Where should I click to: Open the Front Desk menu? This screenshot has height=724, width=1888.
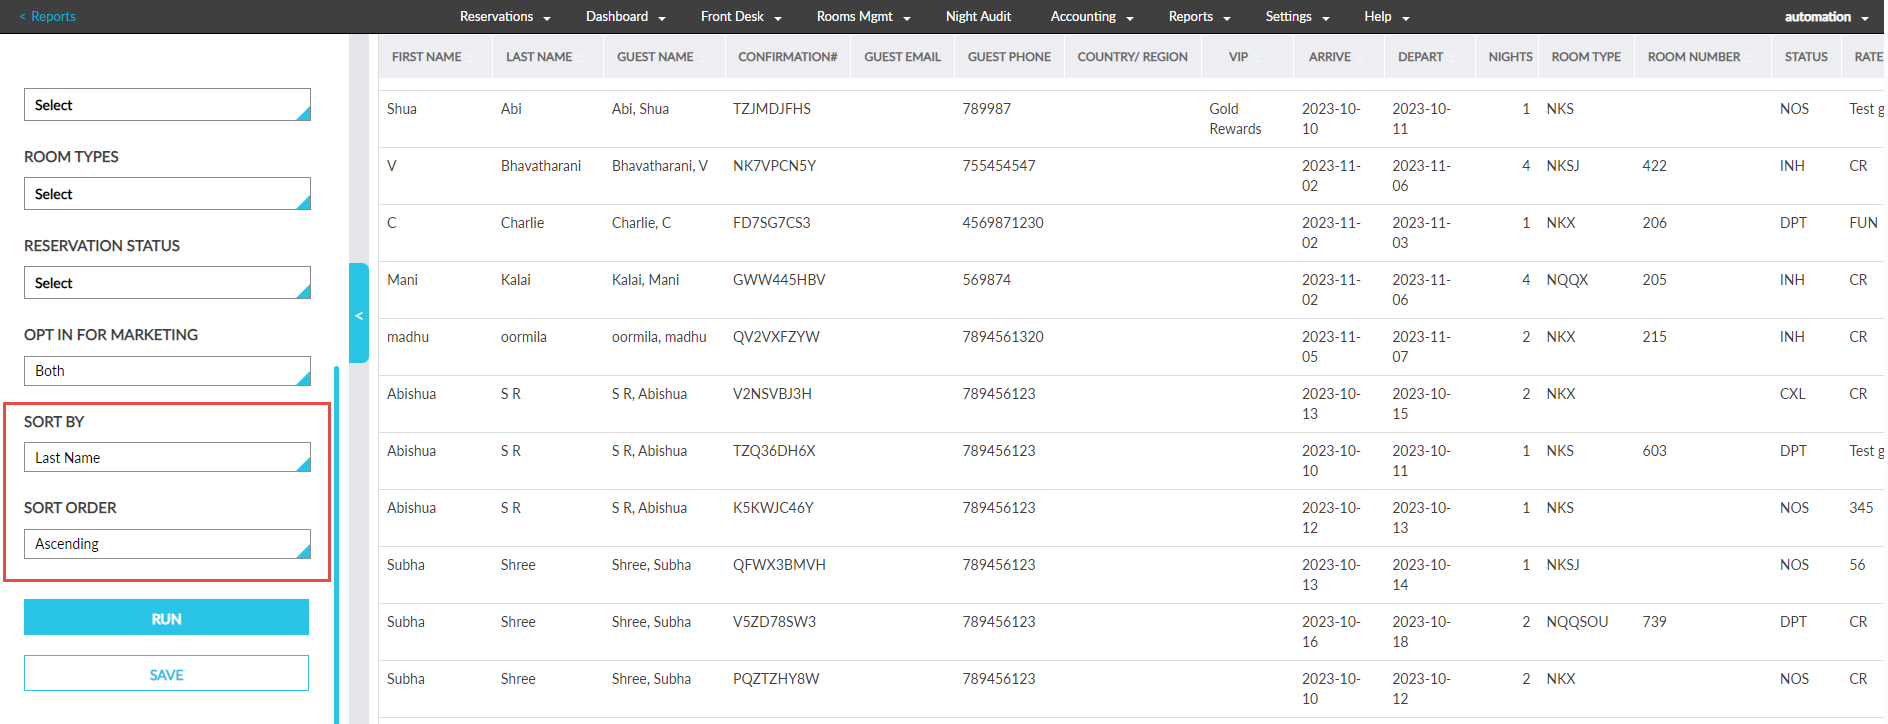click(741, 16)
